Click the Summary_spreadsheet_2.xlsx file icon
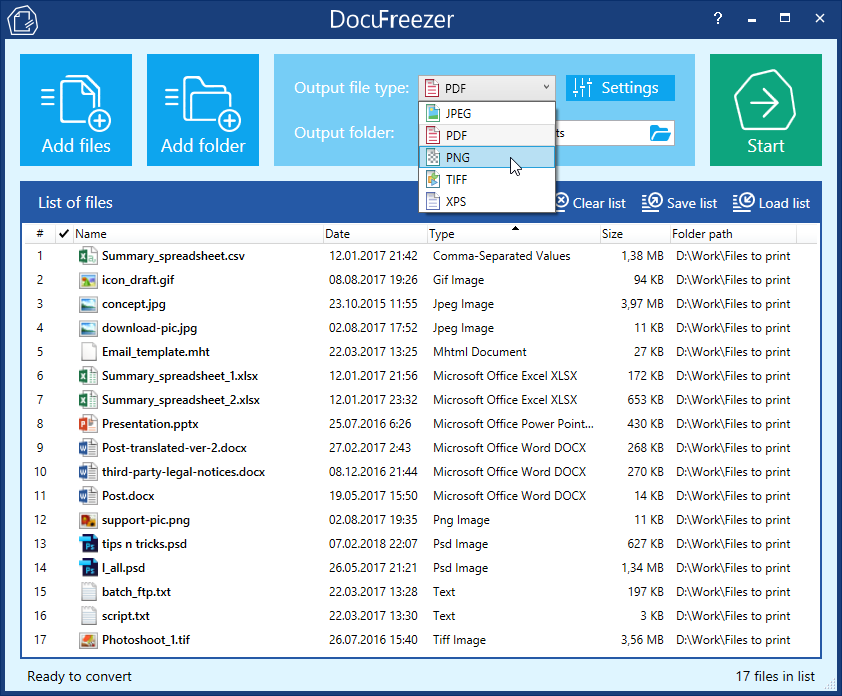 88,400
